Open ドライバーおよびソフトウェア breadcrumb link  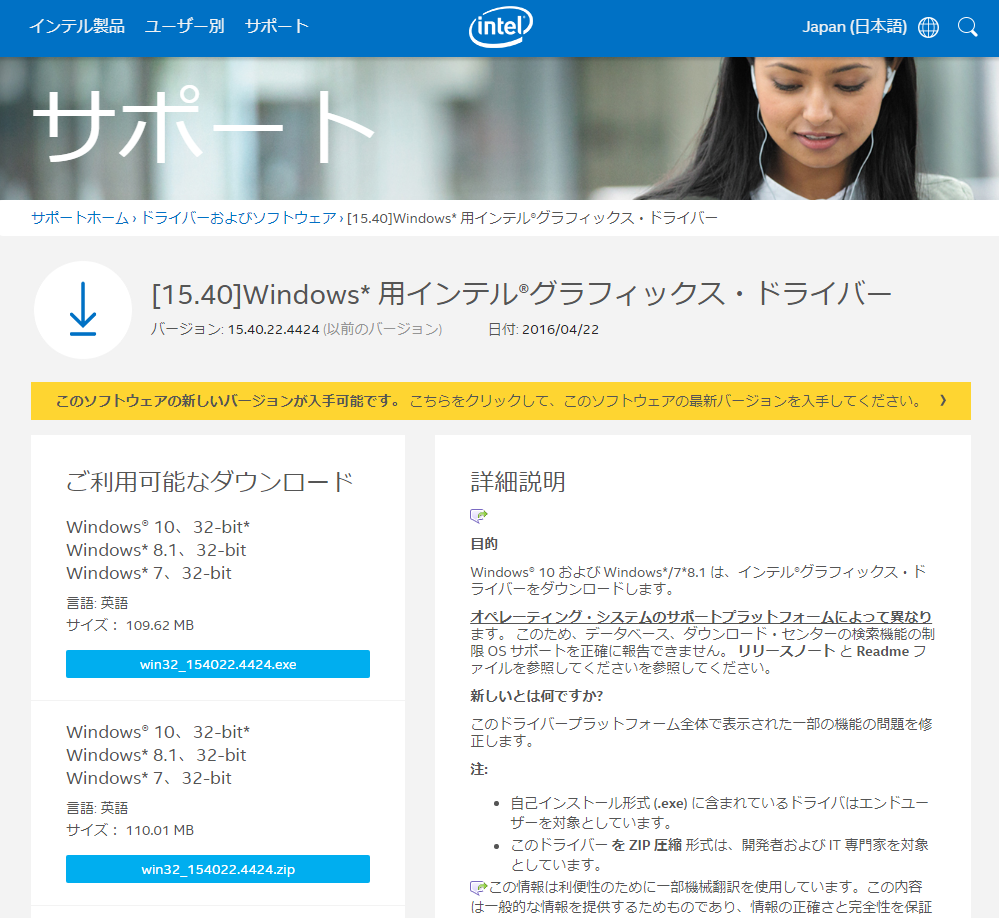(x=238, y=218)
